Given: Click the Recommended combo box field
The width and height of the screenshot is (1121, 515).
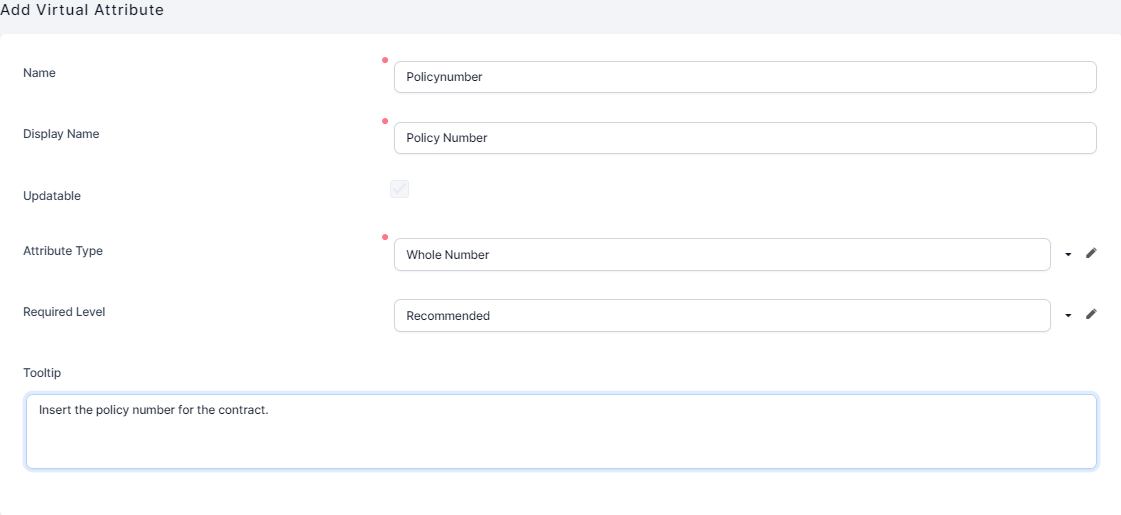Looking at the screenshot, I should [721, 316].
